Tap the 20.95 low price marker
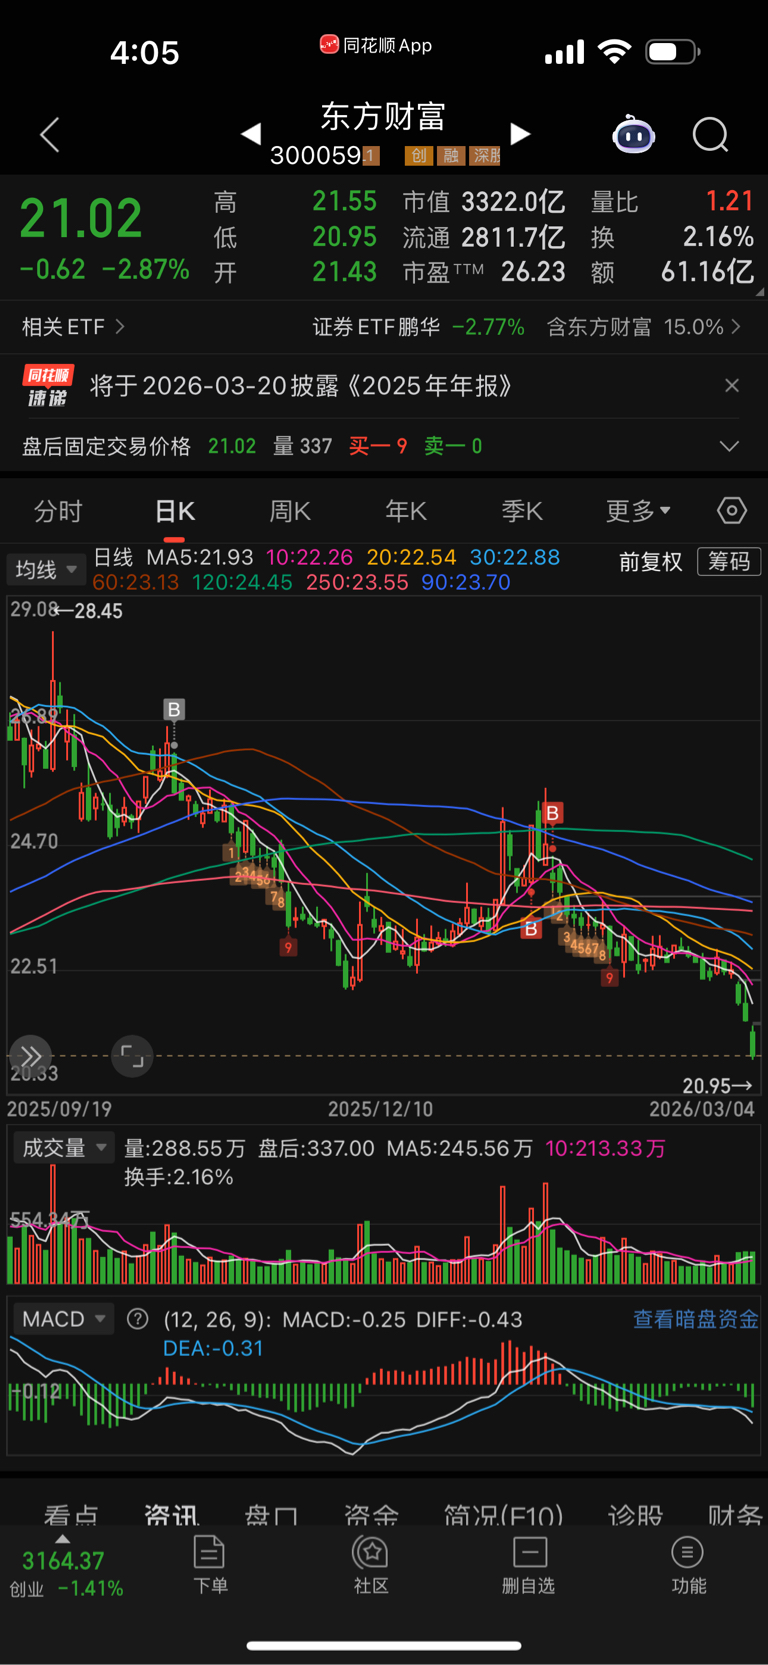The width and height of the screenshot is (768, 1665). [717, 1086]
